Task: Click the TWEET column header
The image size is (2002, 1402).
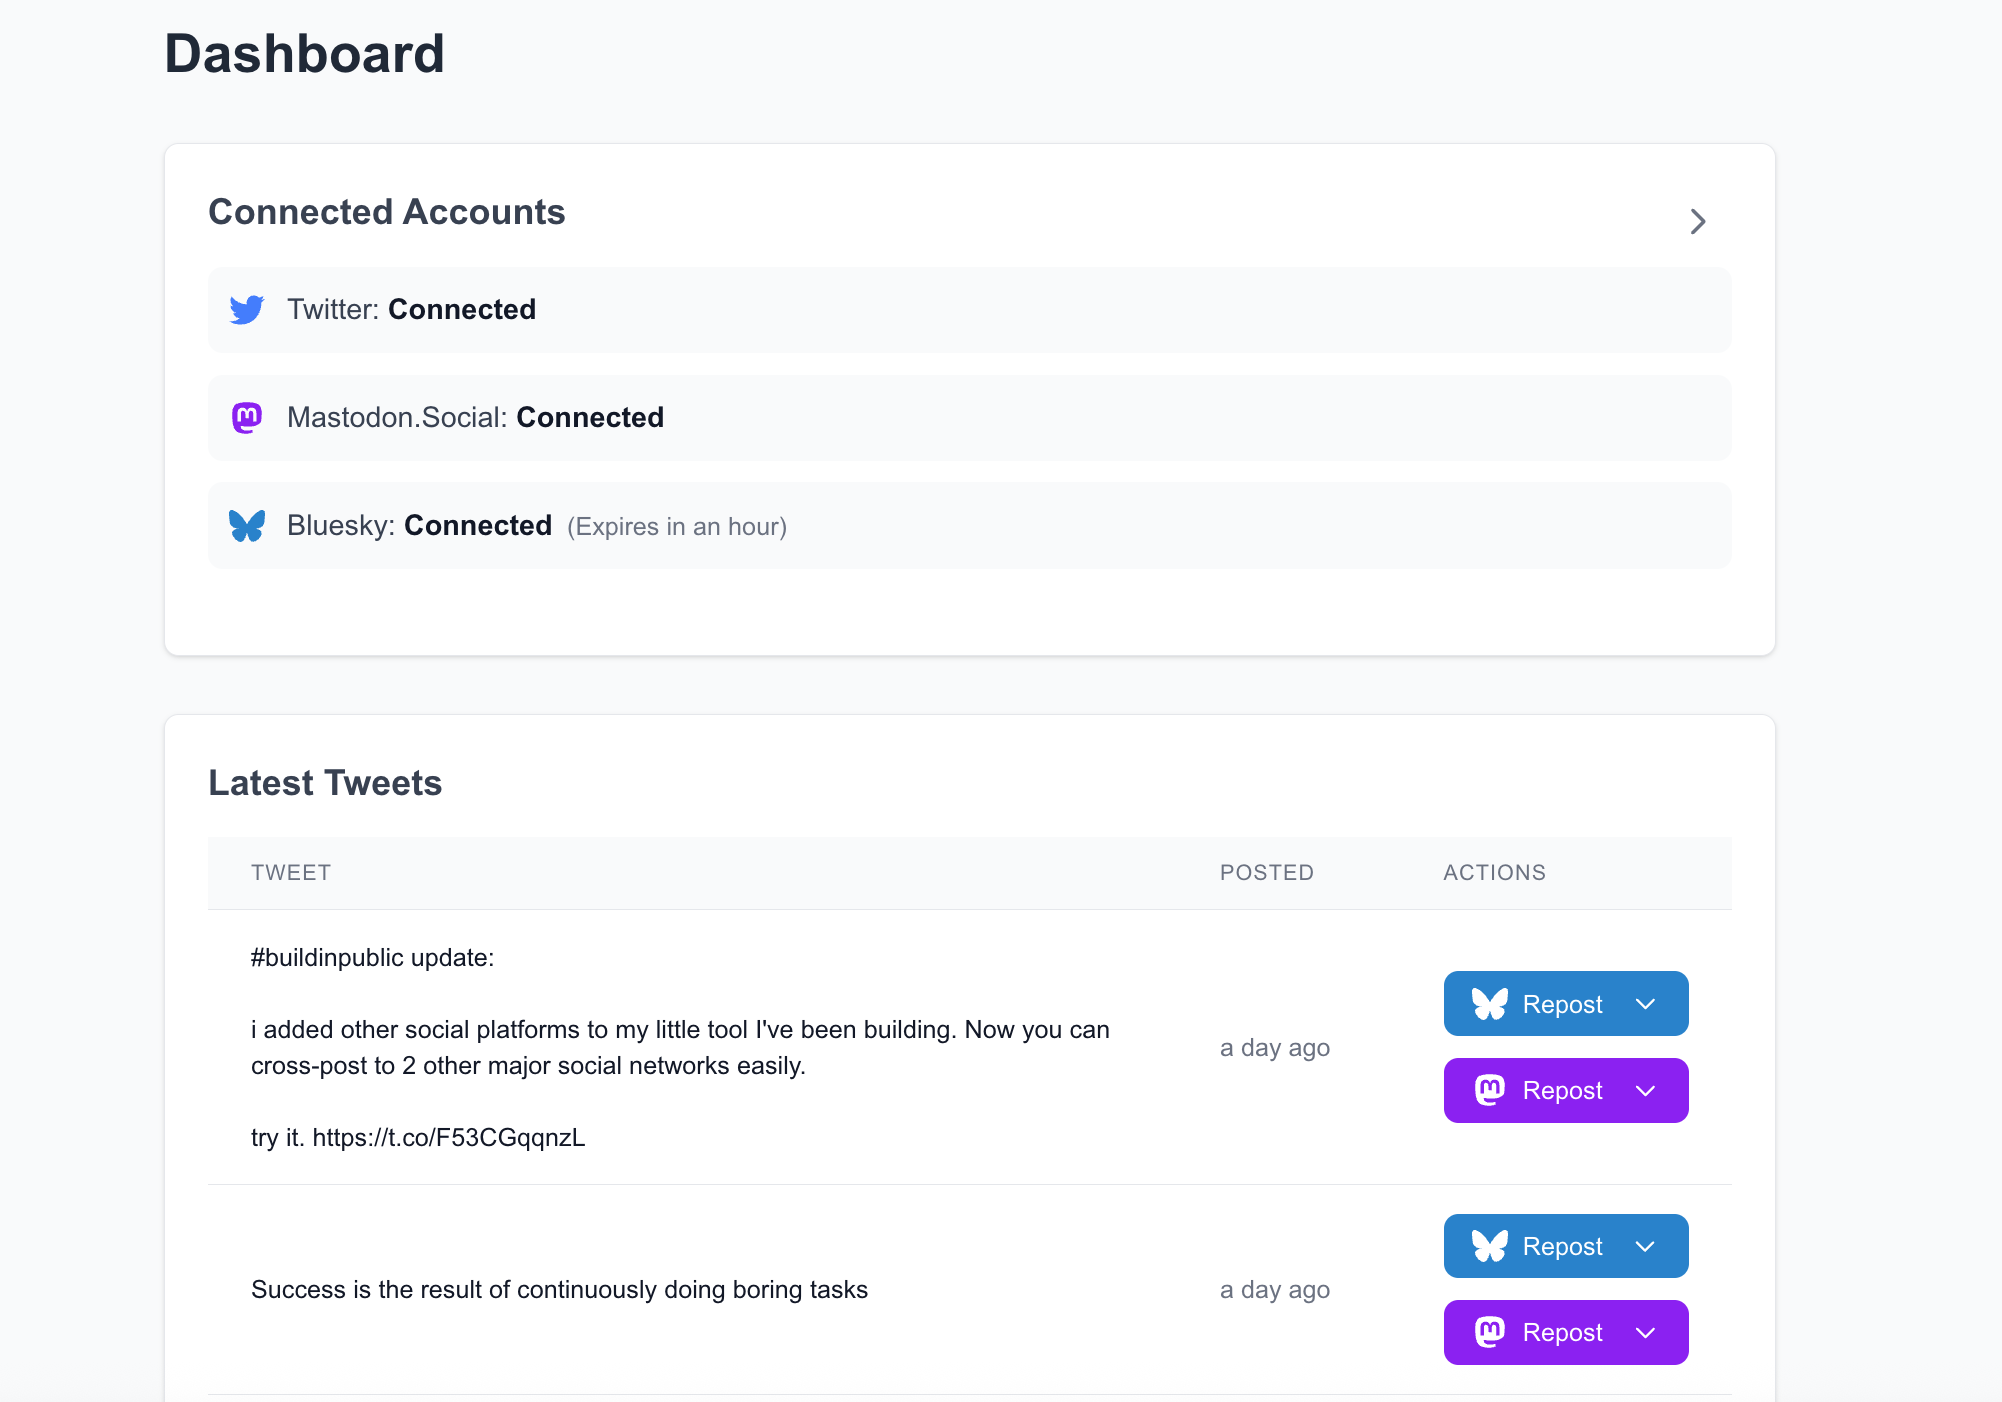Action: point(291,873)
